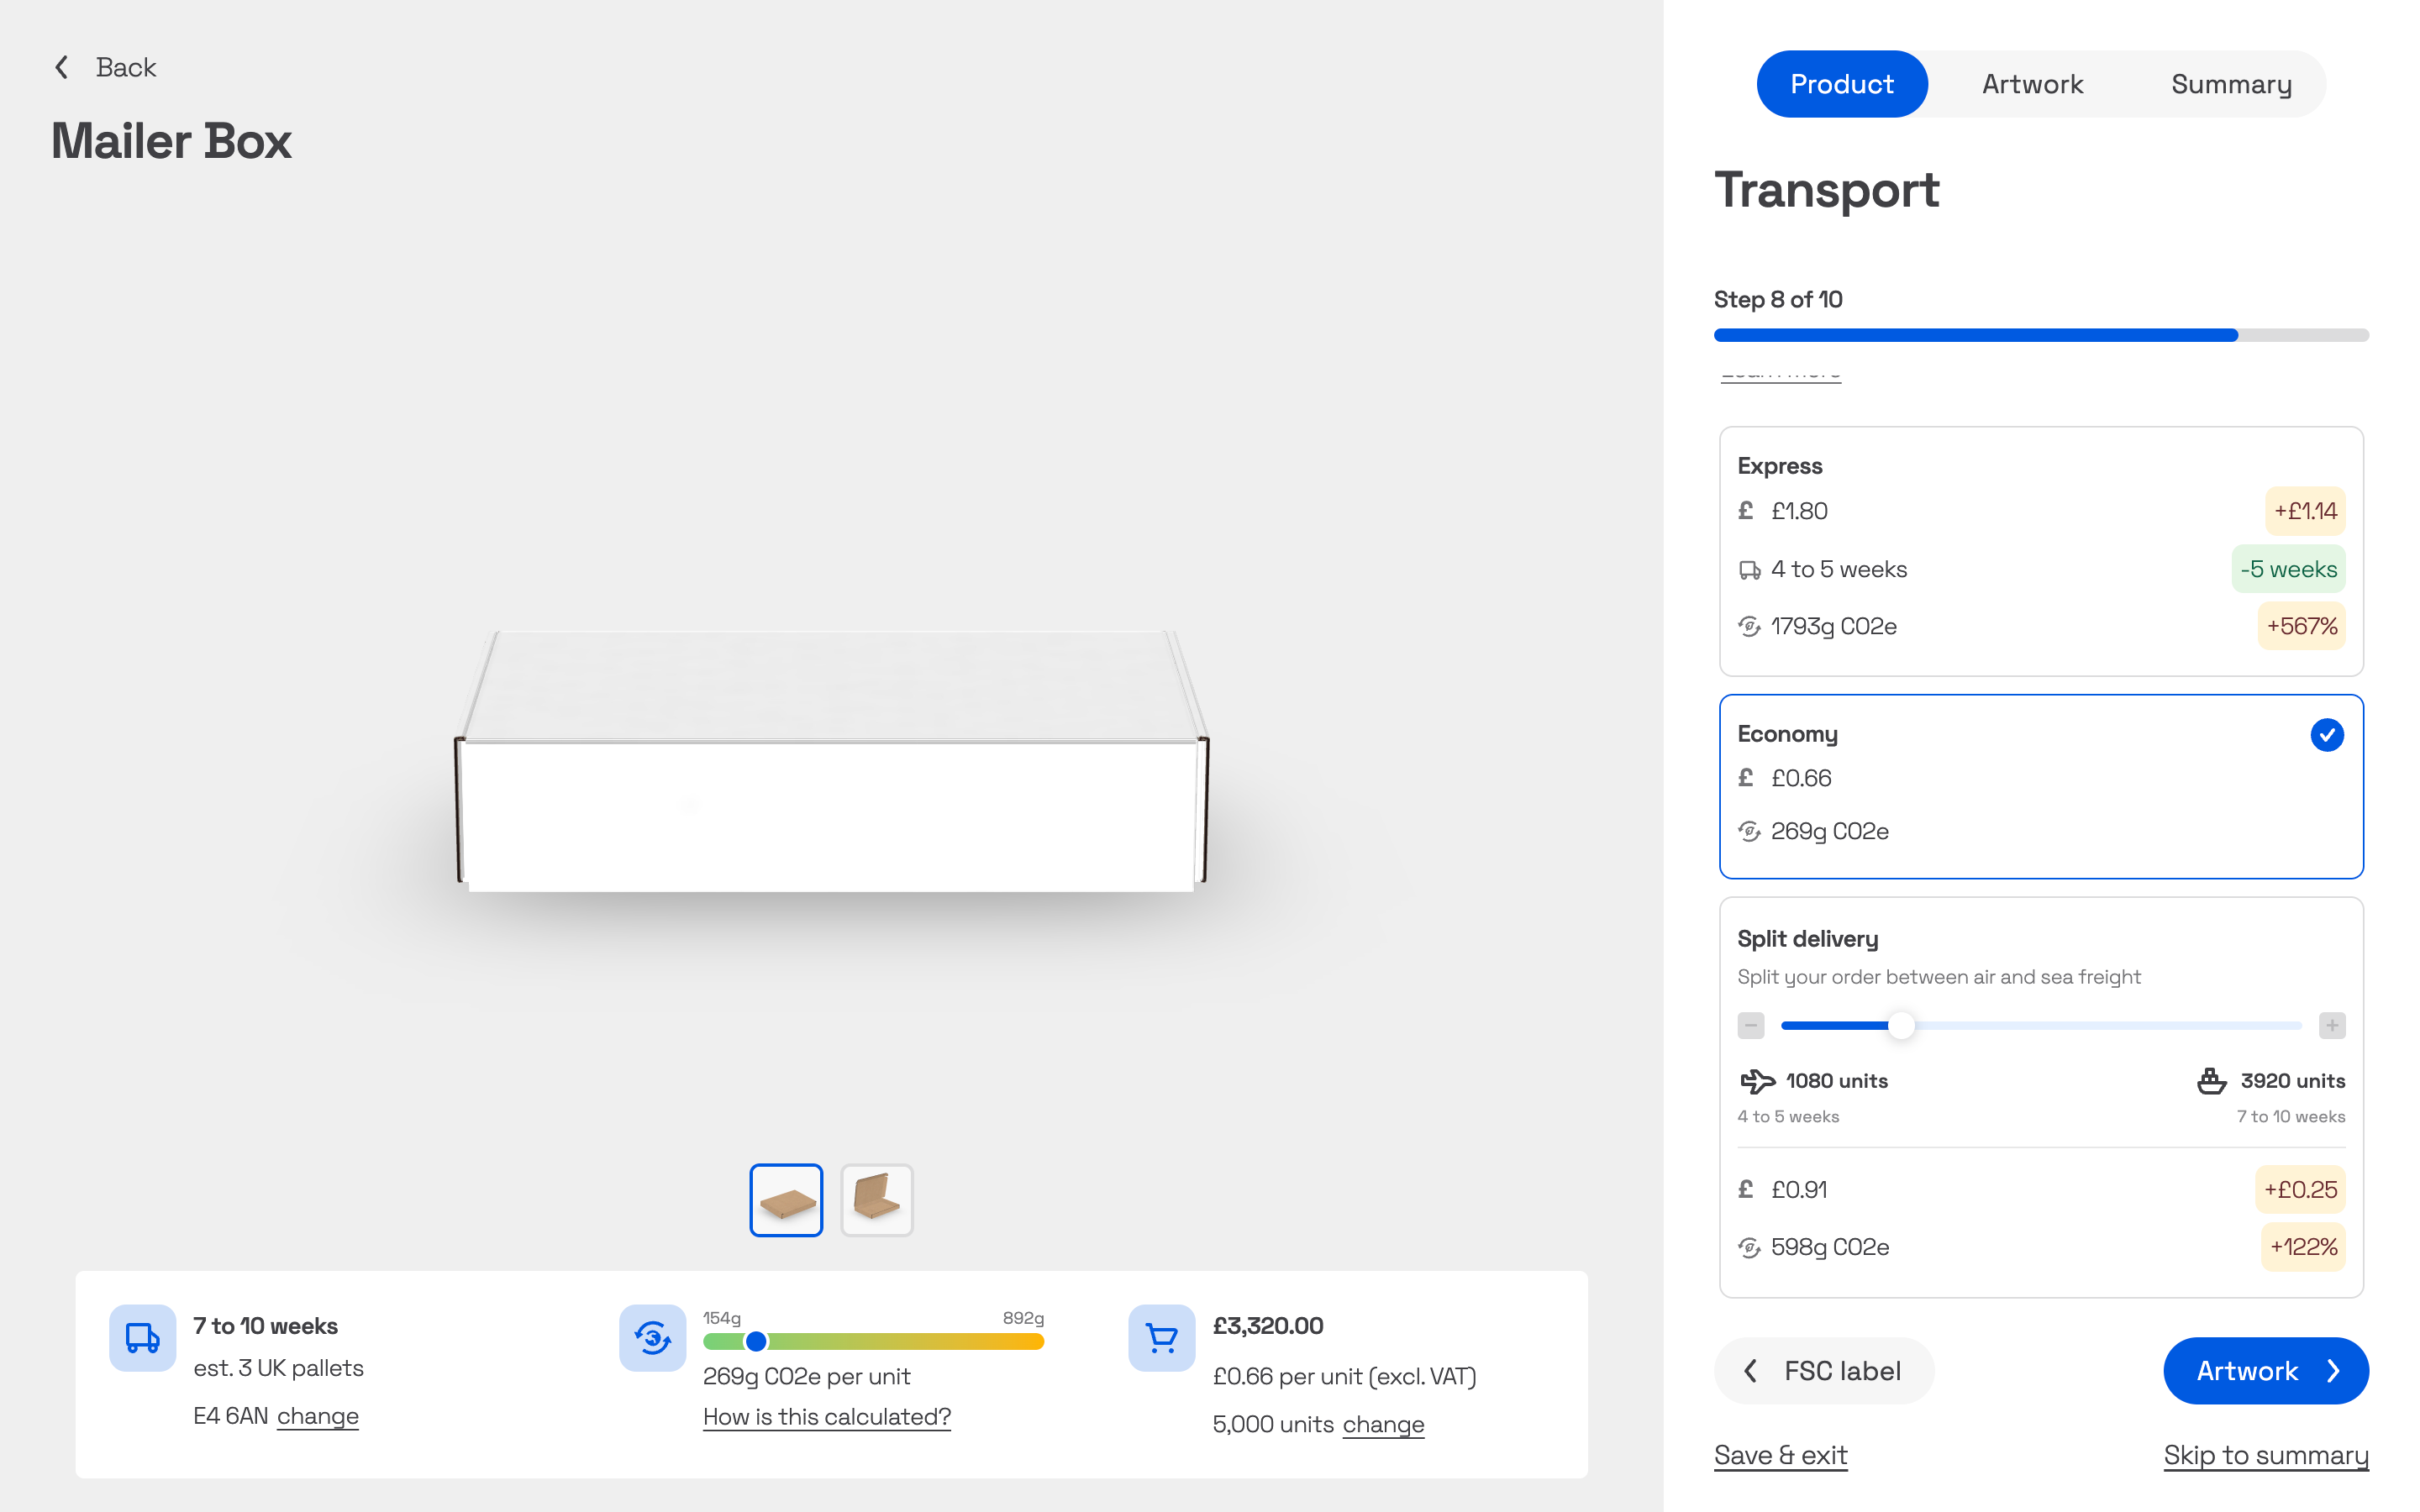Go back to FSC label step
The image size is (2420, 1512).
(x=1823, y=1370)
